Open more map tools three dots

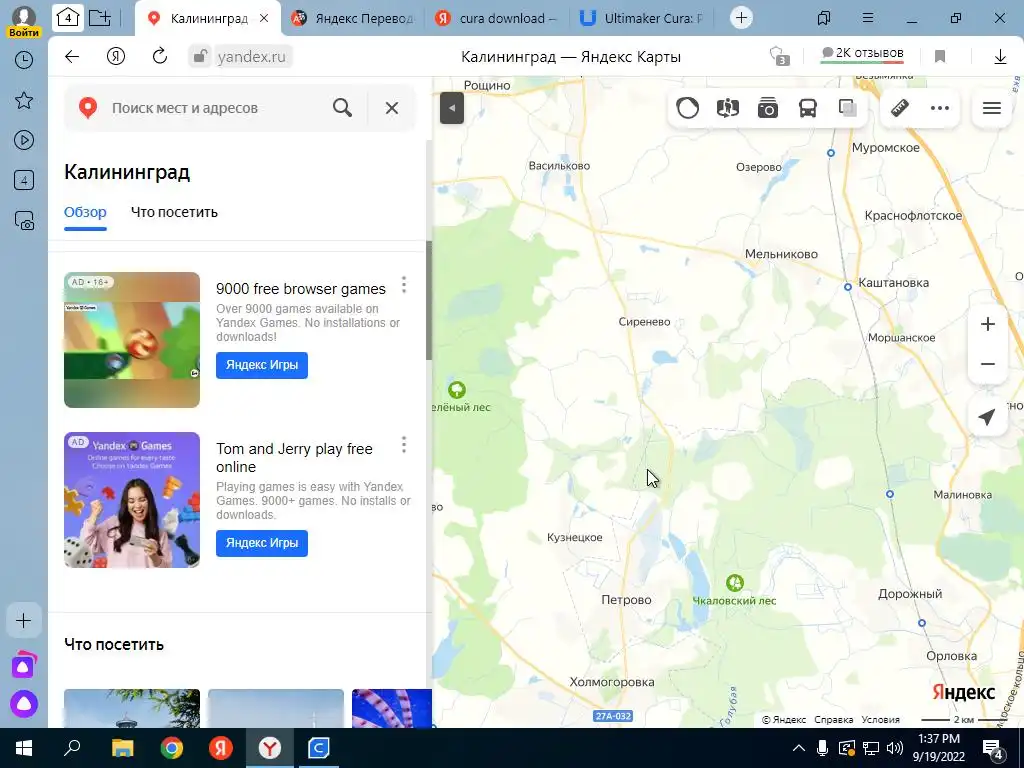940,108
